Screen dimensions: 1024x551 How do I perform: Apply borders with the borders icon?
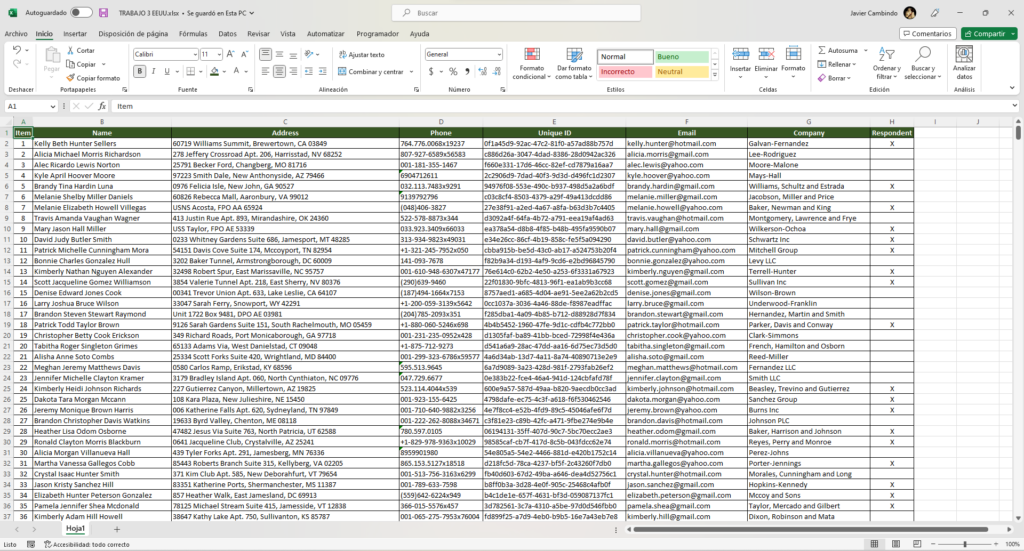tap(190, 71)
